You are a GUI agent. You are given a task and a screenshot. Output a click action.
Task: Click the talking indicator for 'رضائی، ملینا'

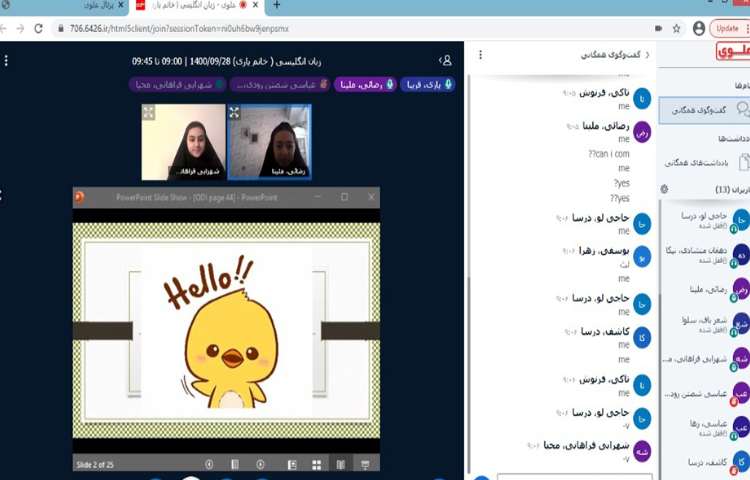[365, 85]
